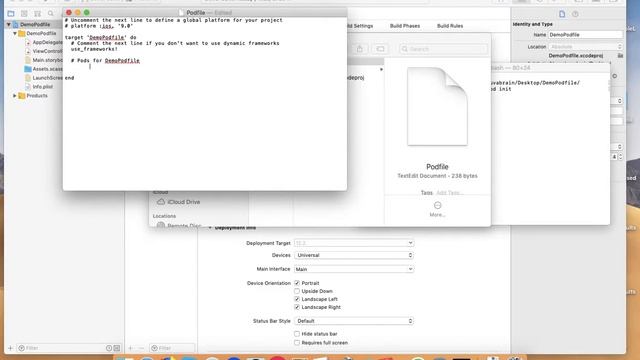Click the recent files clock icon in navigator filter
This screenshot has width=640, height=360.
[109, 348]
